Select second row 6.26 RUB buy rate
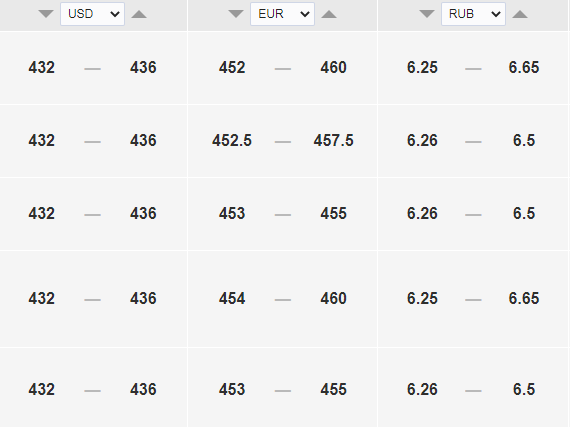The width and height of the screenshot is (570, 427). click(x=422, y=141)
